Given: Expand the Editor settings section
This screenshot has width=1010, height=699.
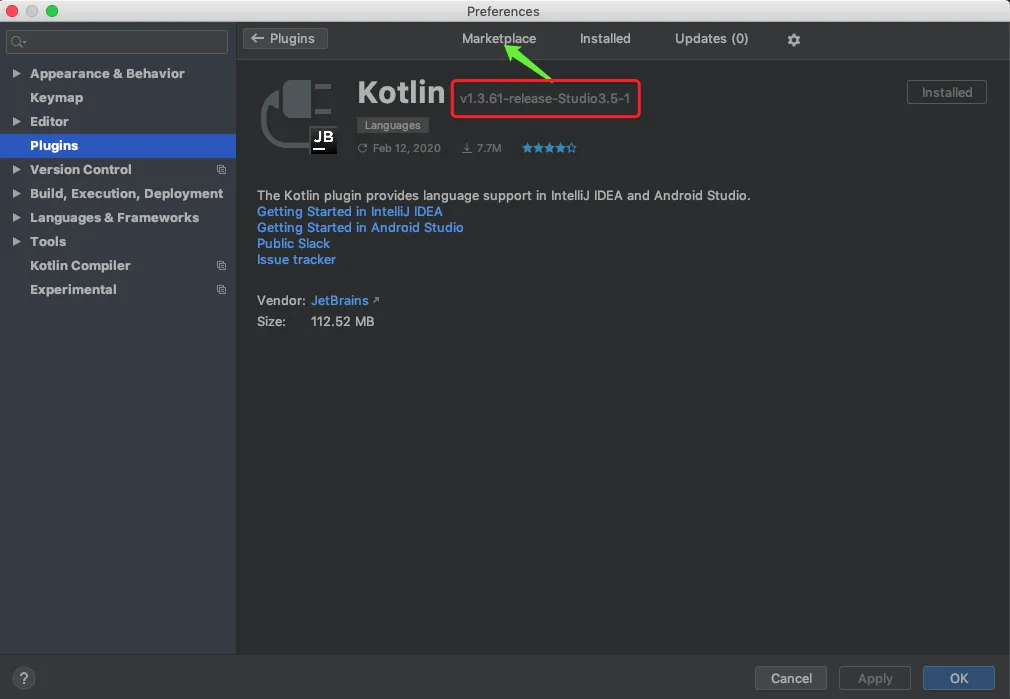Looking at the screenshot, I should pos(16,121).
